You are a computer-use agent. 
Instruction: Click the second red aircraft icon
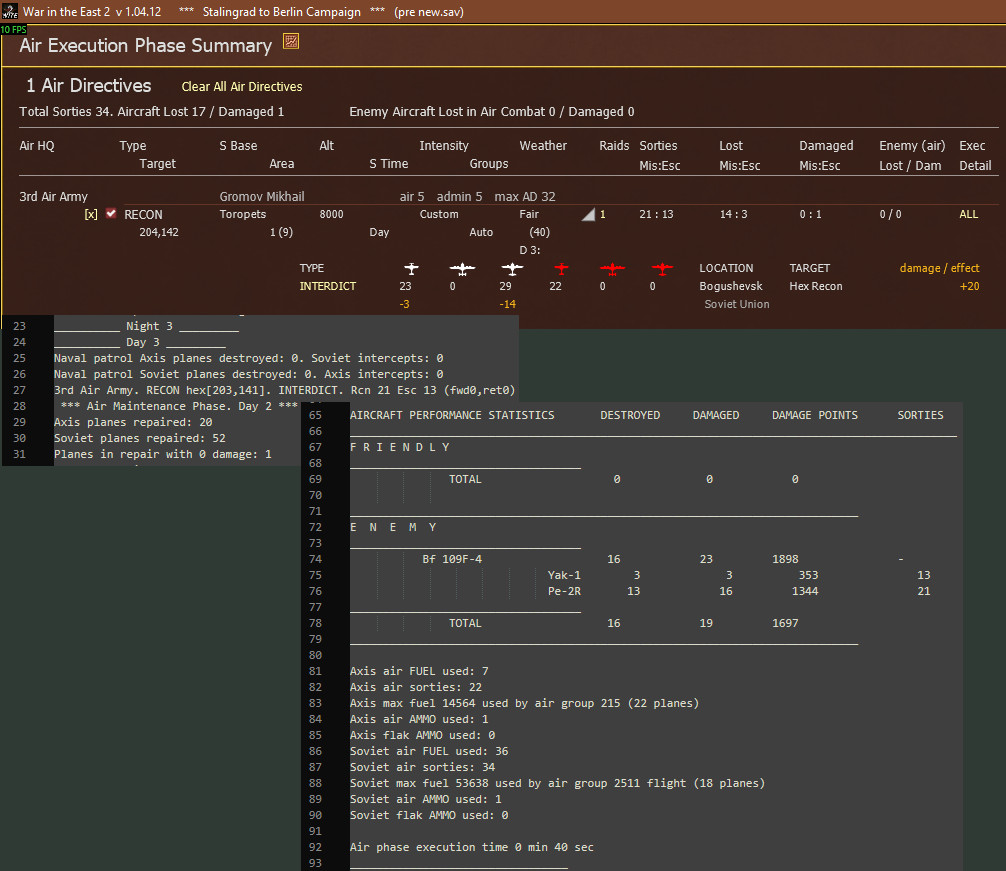pyautogui.click(x=612, y=268)
